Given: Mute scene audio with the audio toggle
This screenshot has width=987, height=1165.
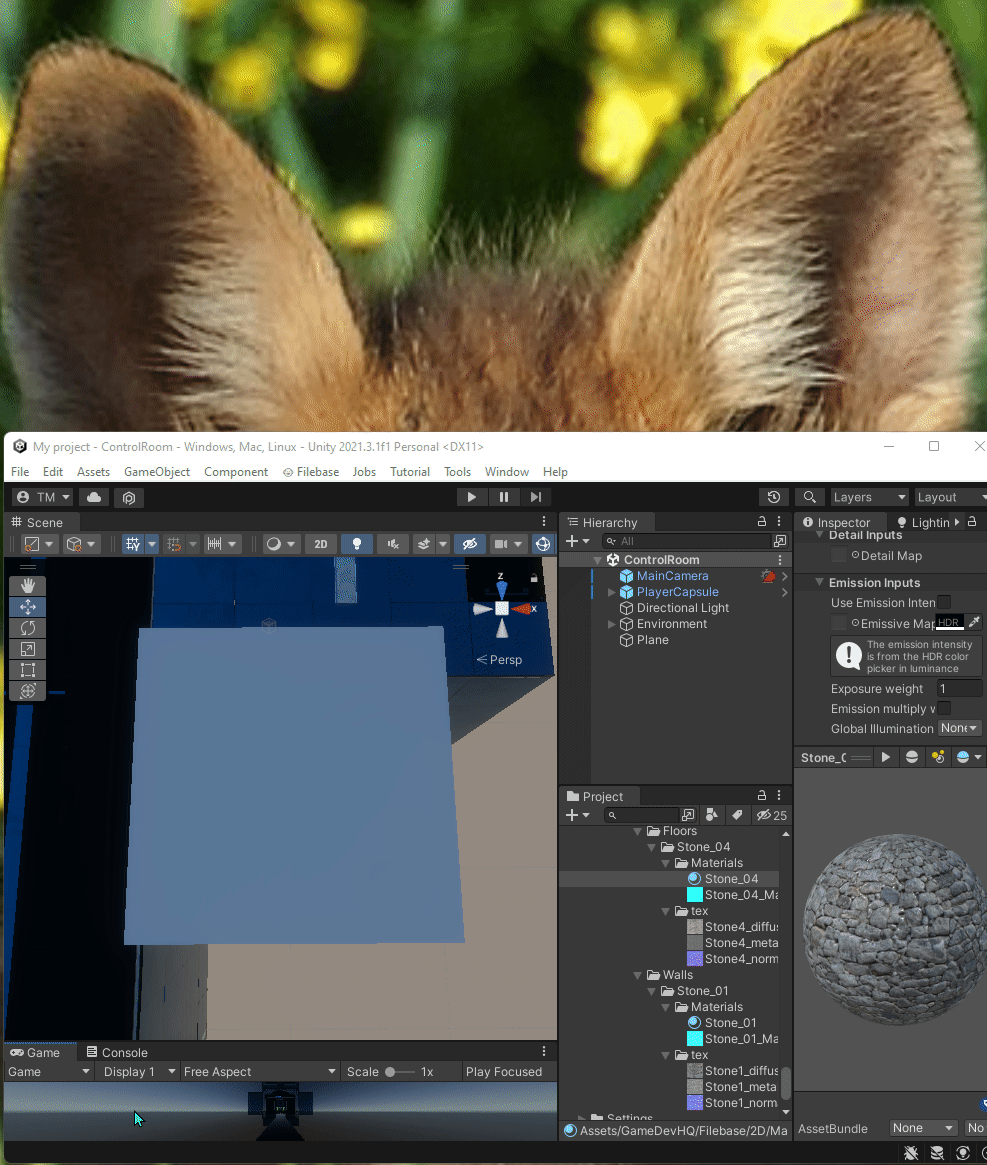Looking at the screenshot, I should (x=392, y=544).
